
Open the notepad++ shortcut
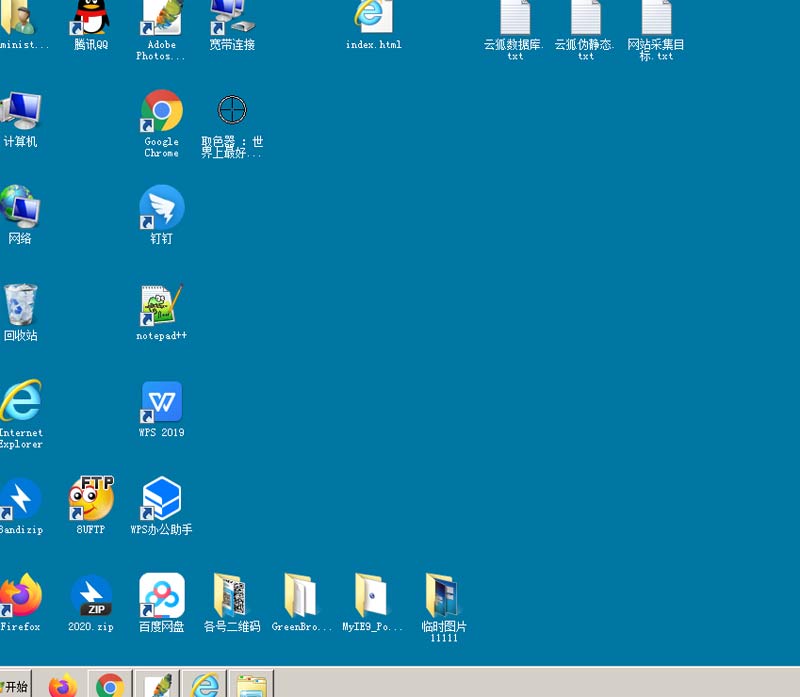(161, 305)
